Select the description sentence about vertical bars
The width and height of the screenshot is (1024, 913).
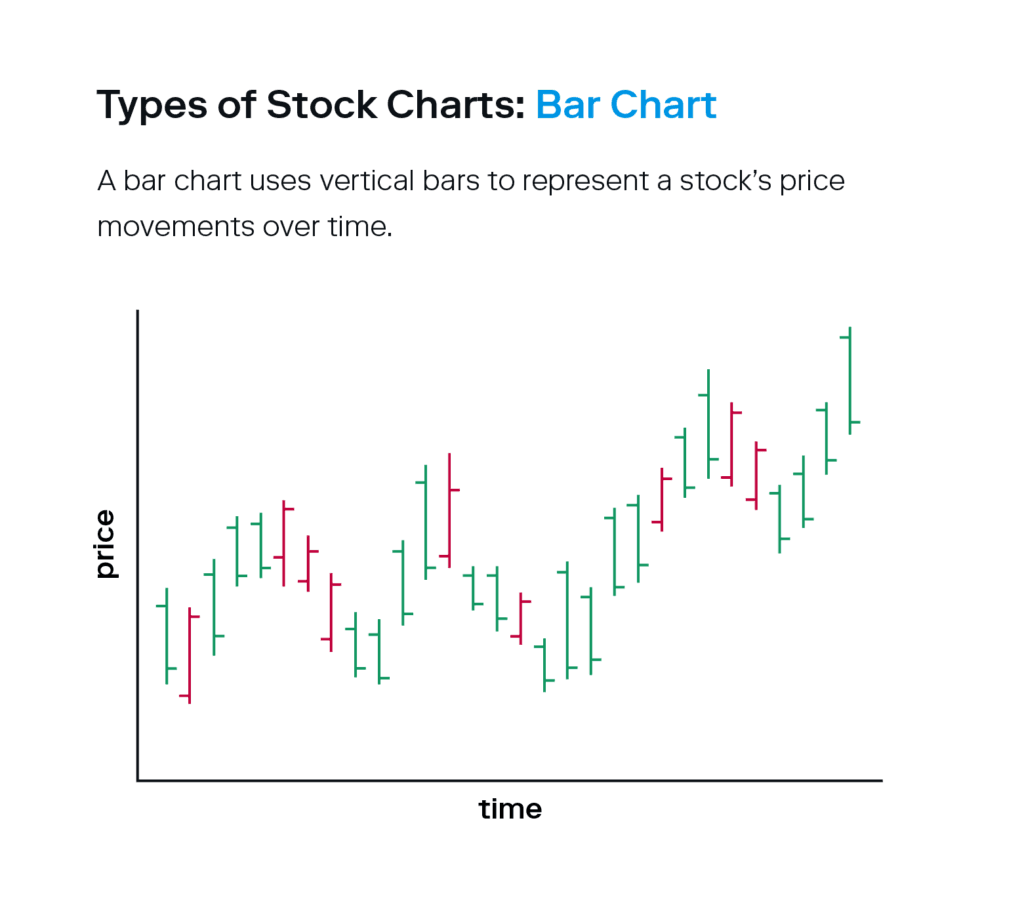[x=470, y=182]
